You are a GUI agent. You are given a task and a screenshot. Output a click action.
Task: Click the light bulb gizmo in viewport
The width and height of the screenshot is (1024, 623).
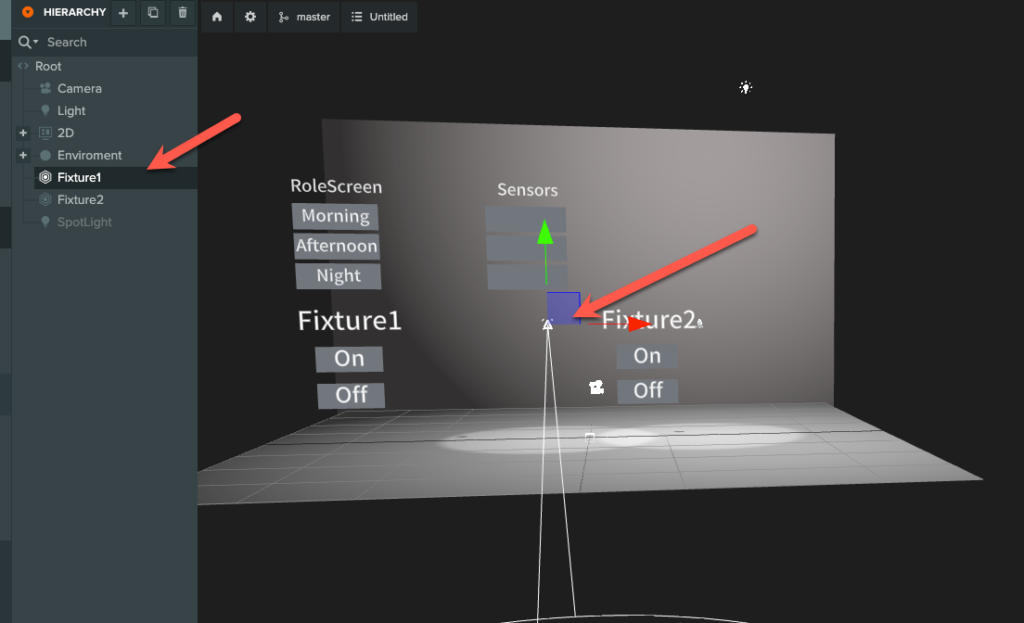(x=745, y=88)
